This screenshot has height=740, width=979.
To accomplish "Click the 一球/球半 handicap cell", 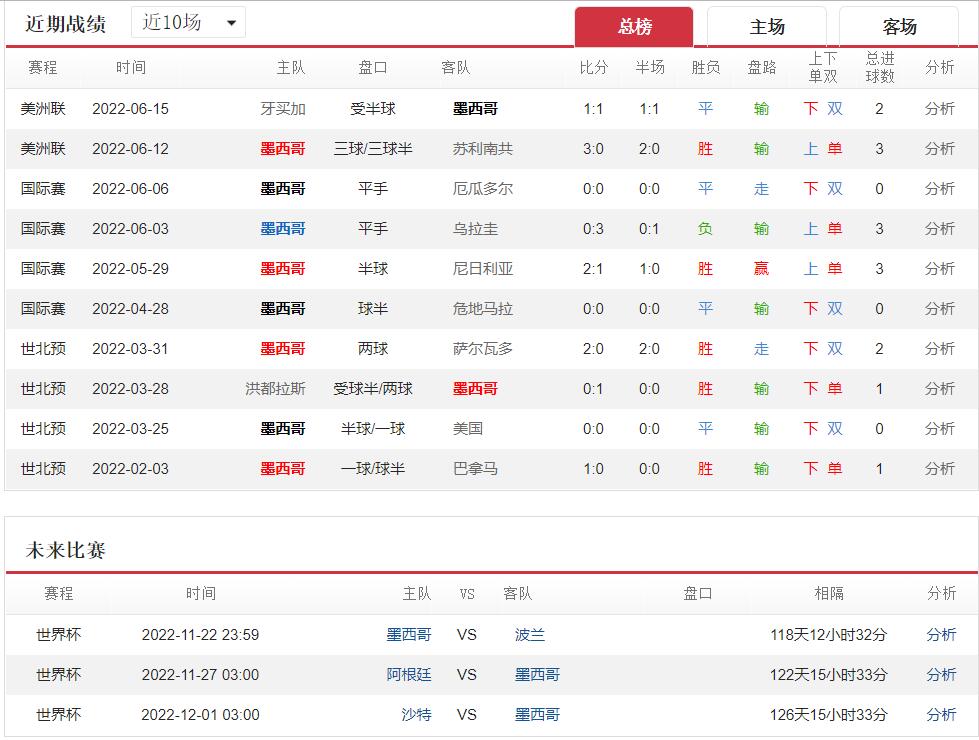I will point(373,468).
